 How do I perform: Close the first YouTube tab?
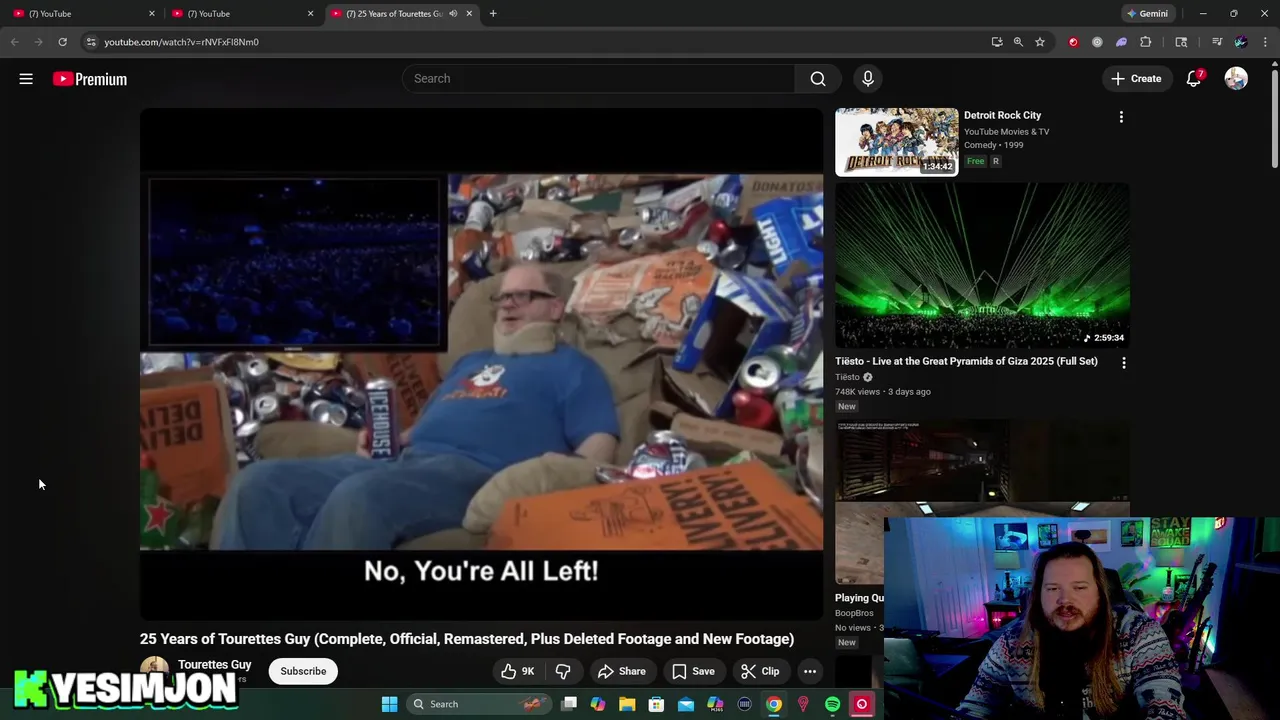click(152, 14)
